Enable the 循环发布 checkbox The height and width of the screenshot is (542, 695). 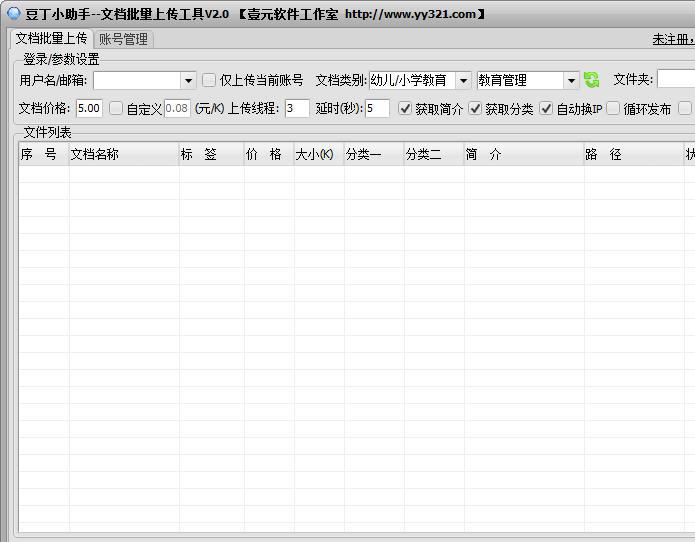click(x=613, y=109)
